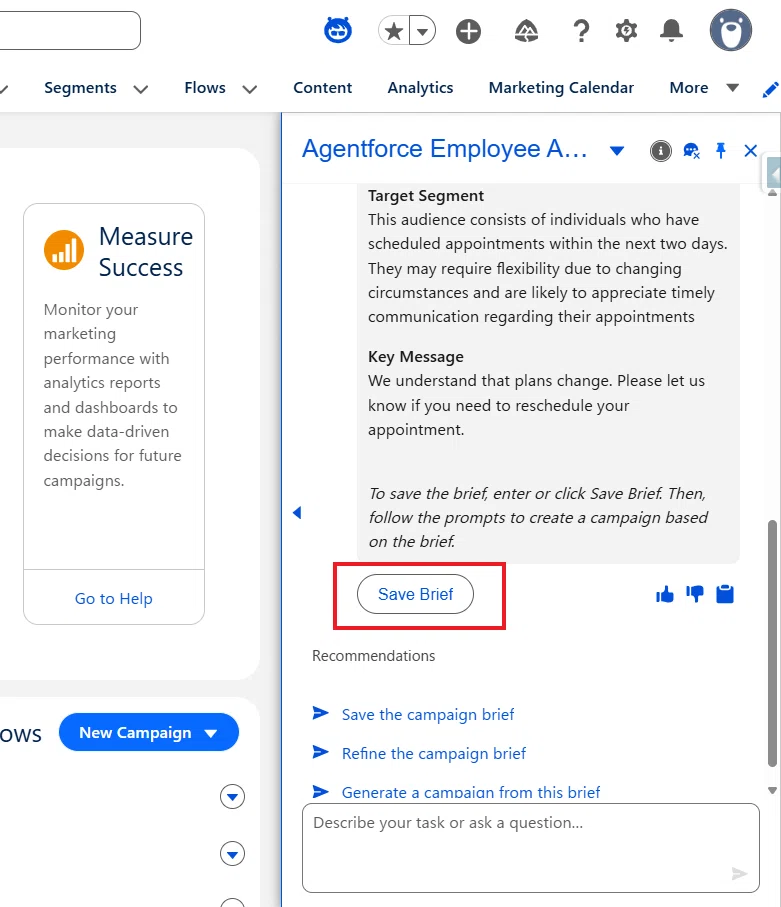Viewport: 781px width, 907px height.
Task: Click the end conversation chat icon
Action: 691,151
